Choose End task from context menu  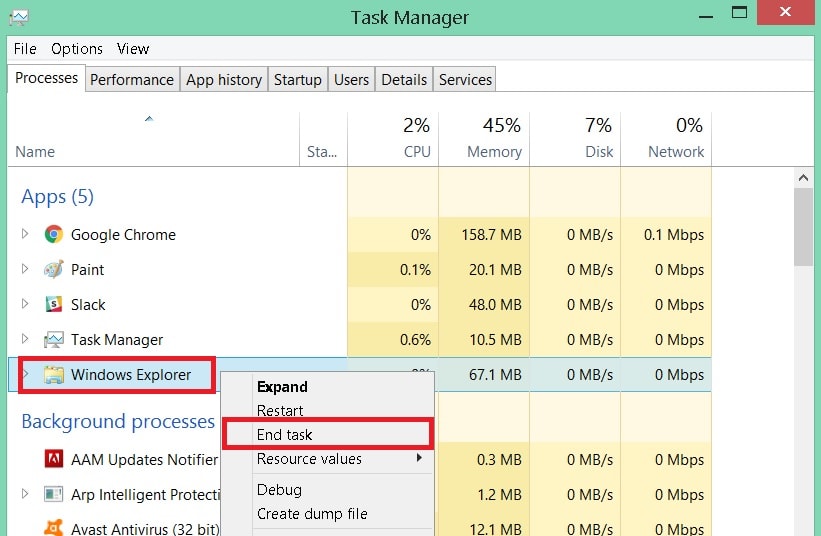(x=285, y=435)
